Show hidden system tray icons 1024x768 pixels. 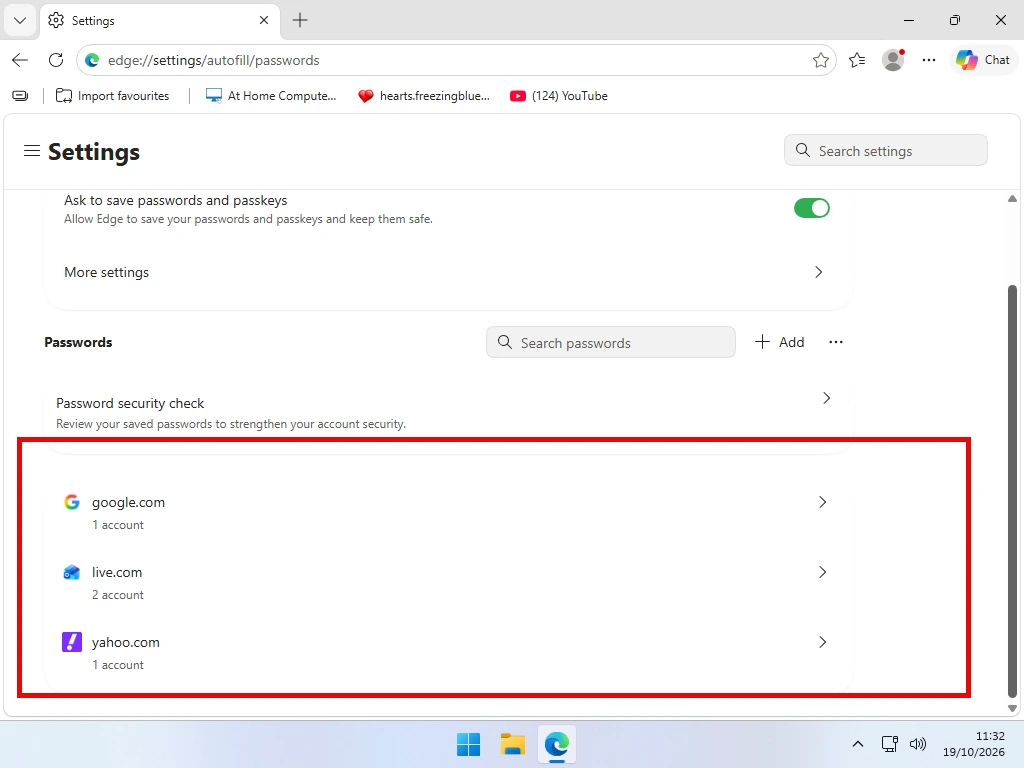click(x=858, y=744)
